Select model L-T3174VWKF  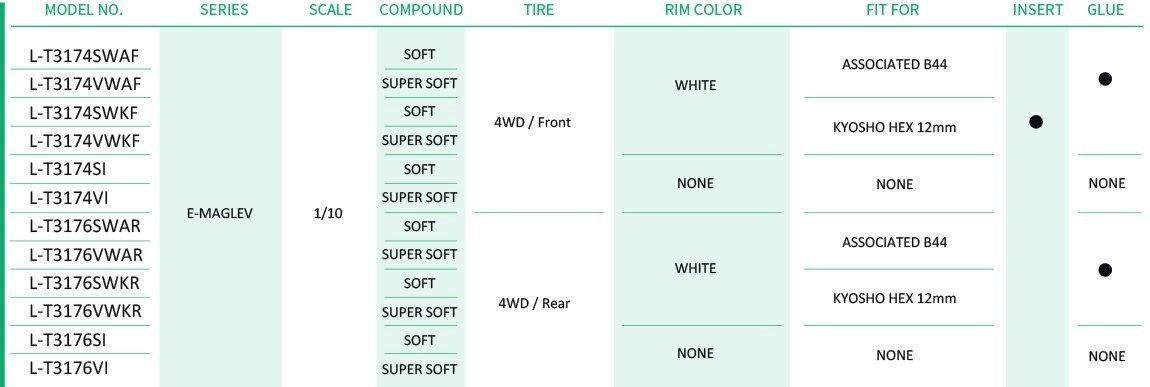(84, 139)
